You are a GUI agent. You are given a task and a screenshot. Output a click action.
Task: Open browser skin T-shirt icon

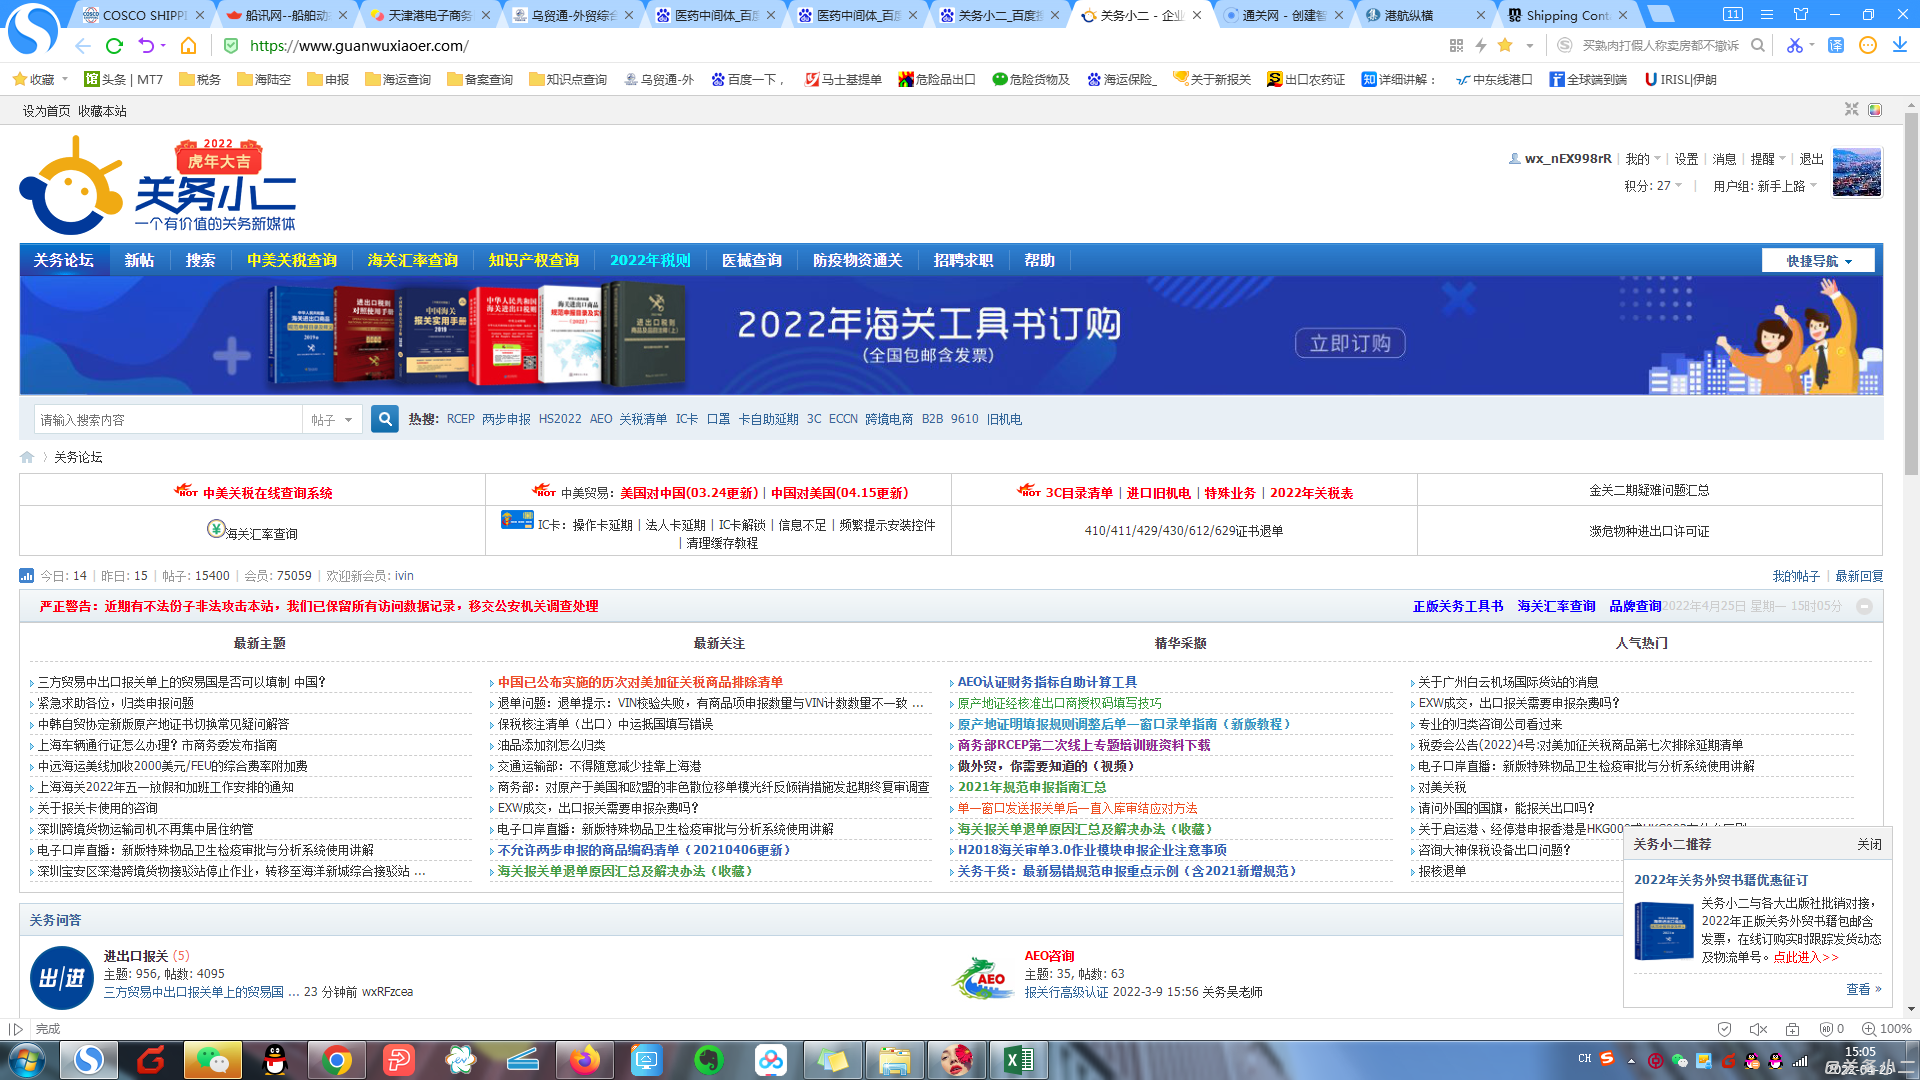(1801, 14)
